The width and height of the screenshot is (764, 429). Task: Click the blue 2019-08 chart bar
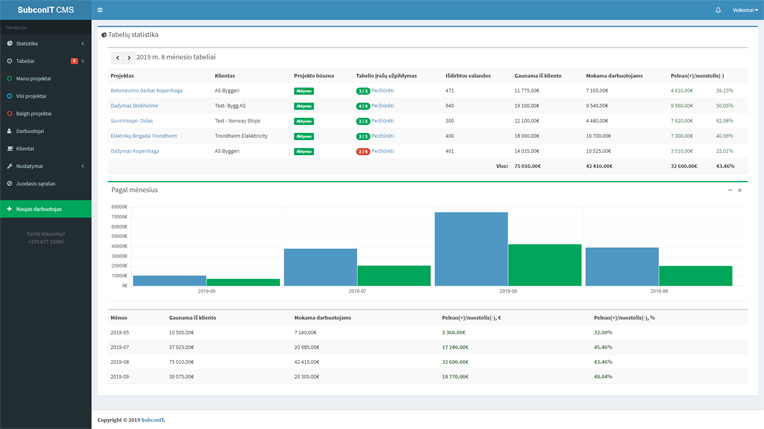[471, 249]
